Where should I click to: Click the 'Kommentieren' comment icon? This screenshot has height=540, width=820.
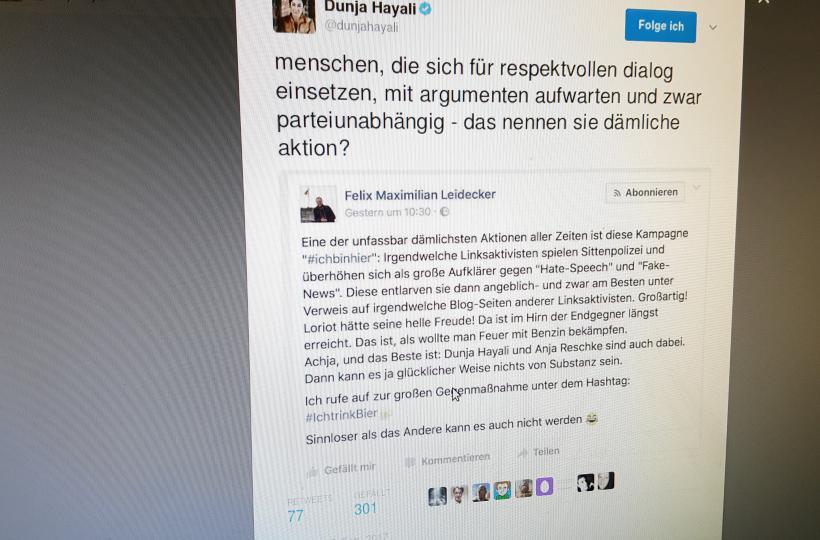point(411,462)
